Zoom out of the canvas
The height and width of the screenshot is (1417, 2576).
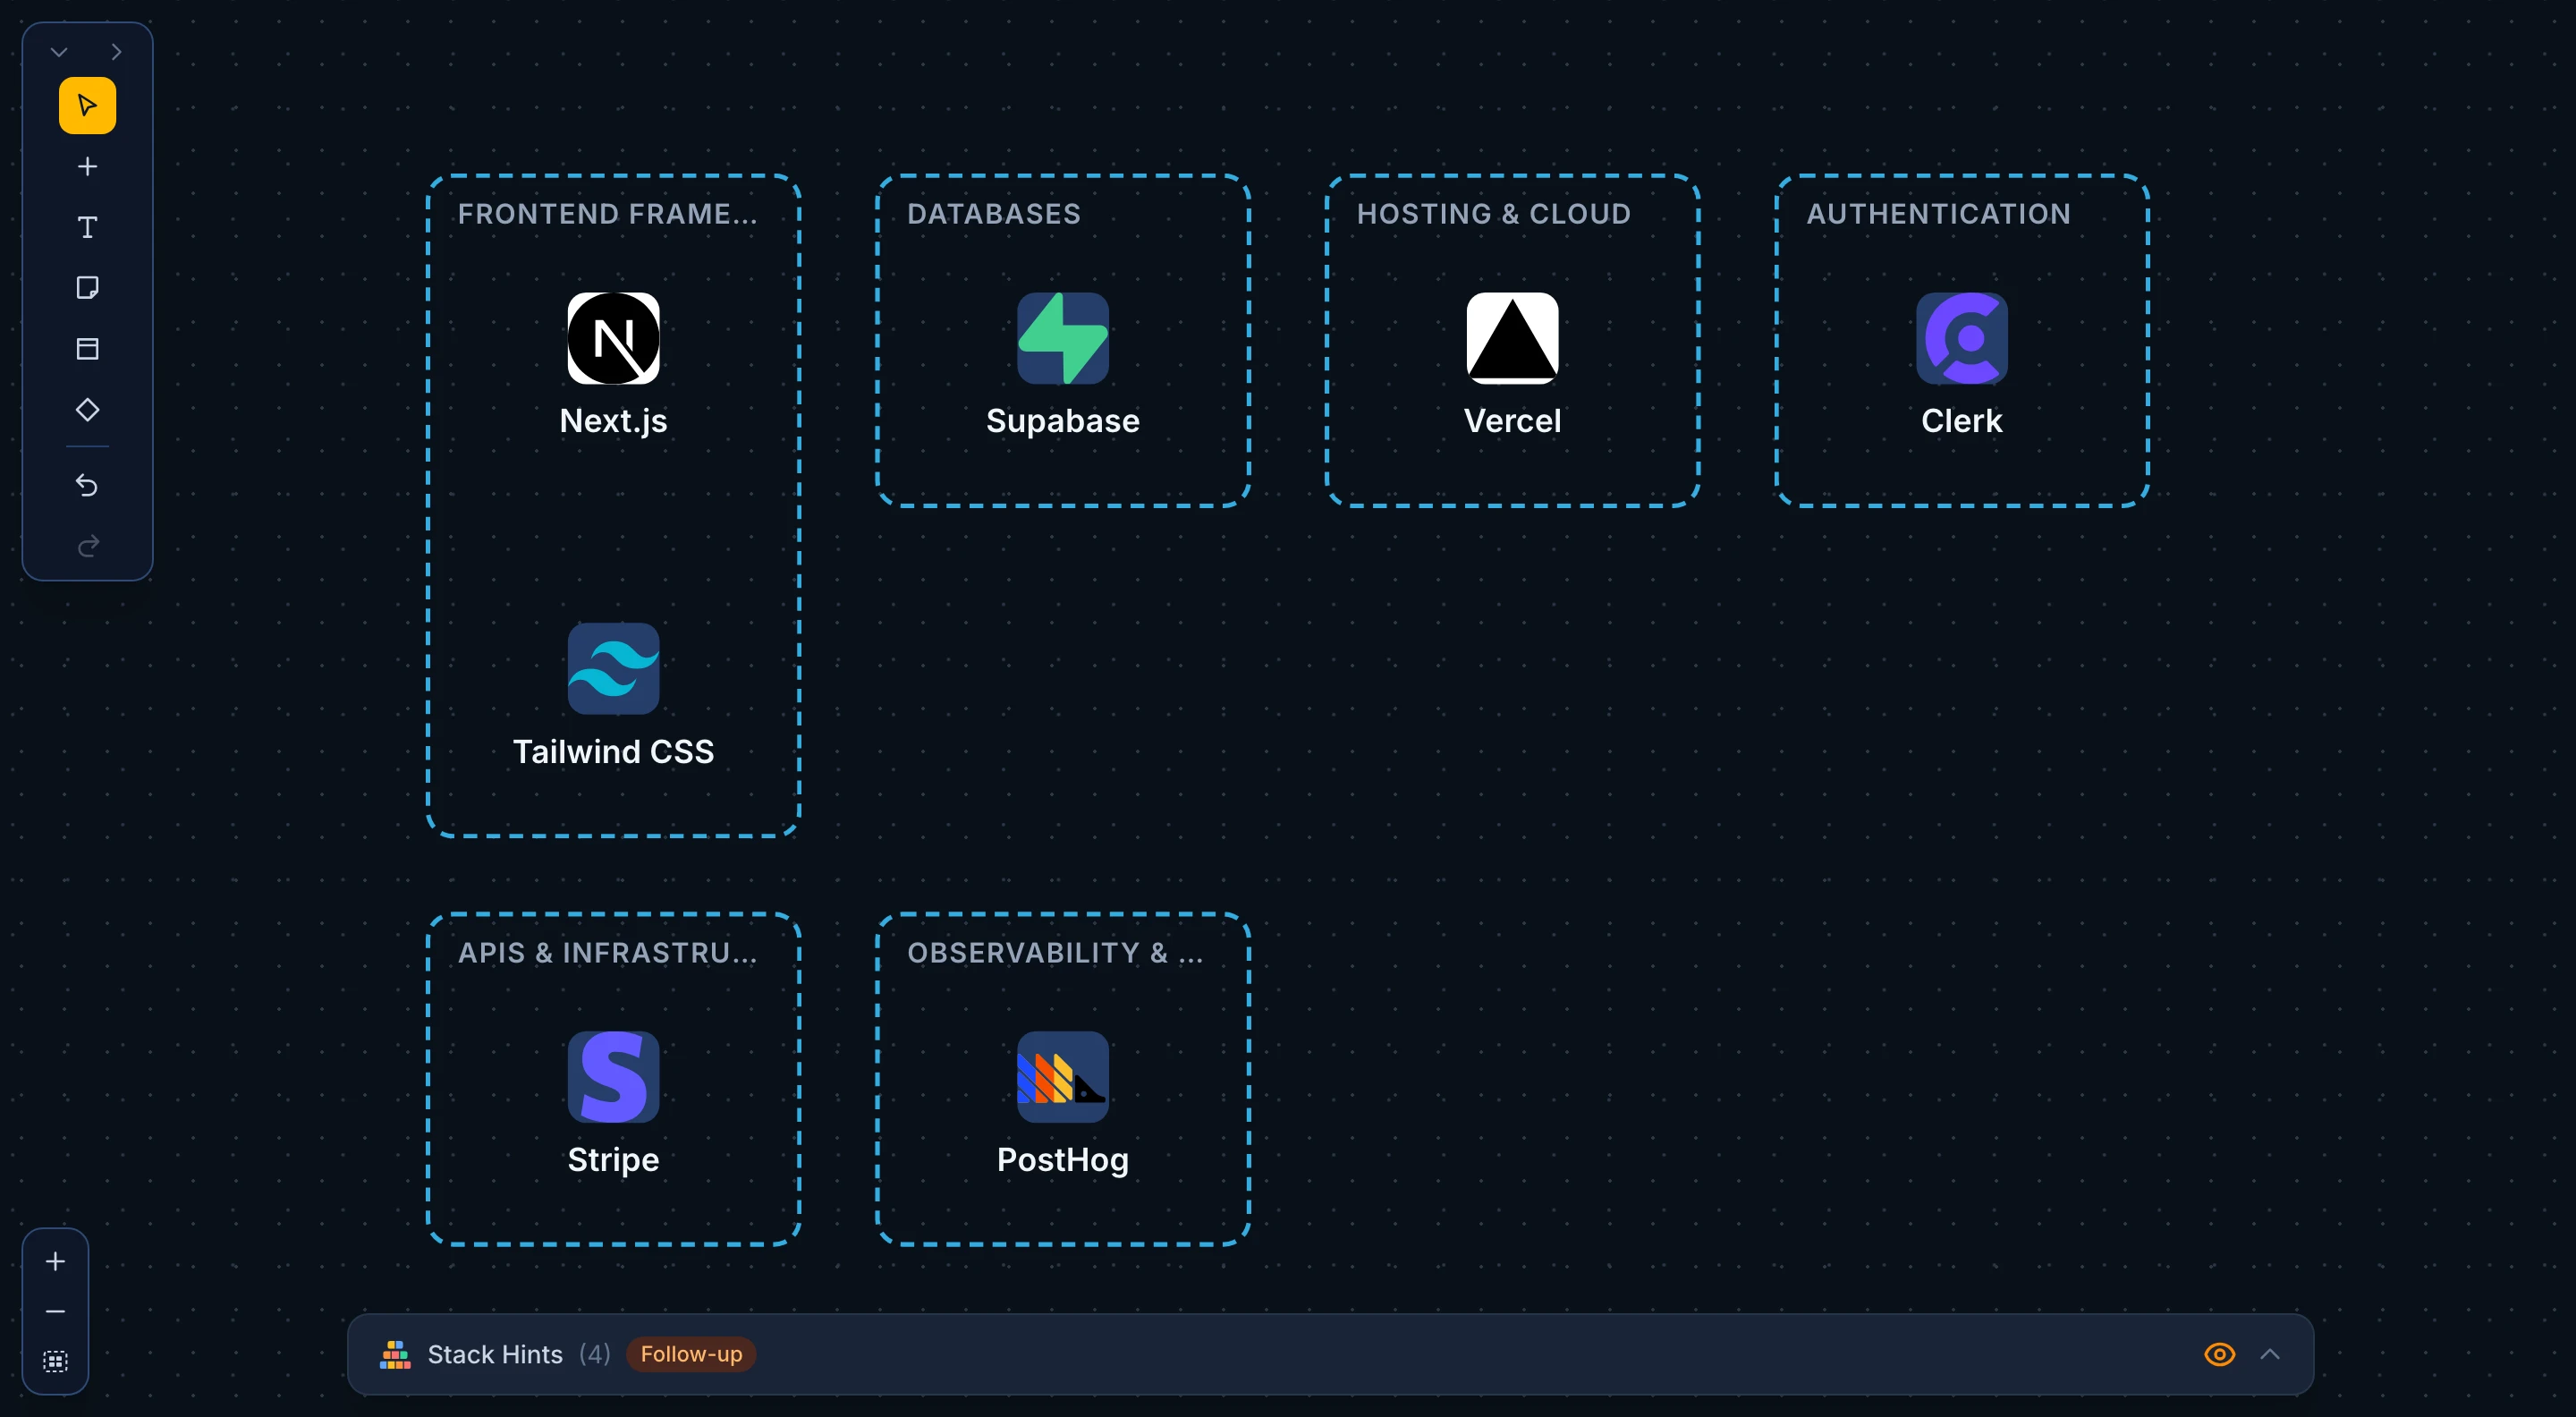pos(55,1312)
